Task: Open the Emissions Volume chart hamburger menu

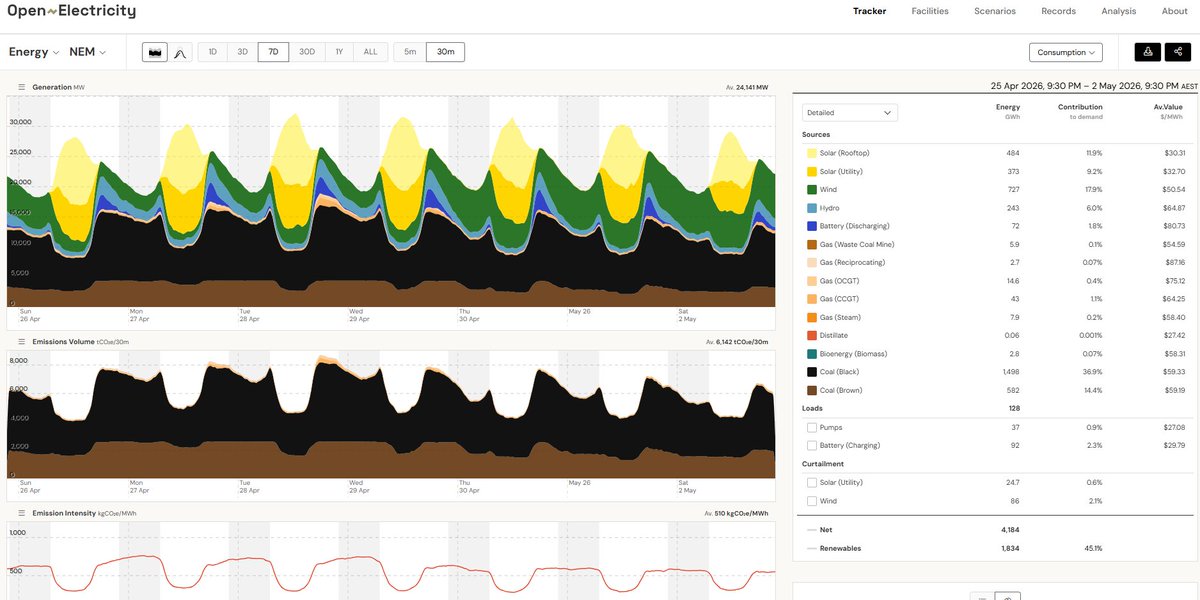Action: [x=22, y=342]
